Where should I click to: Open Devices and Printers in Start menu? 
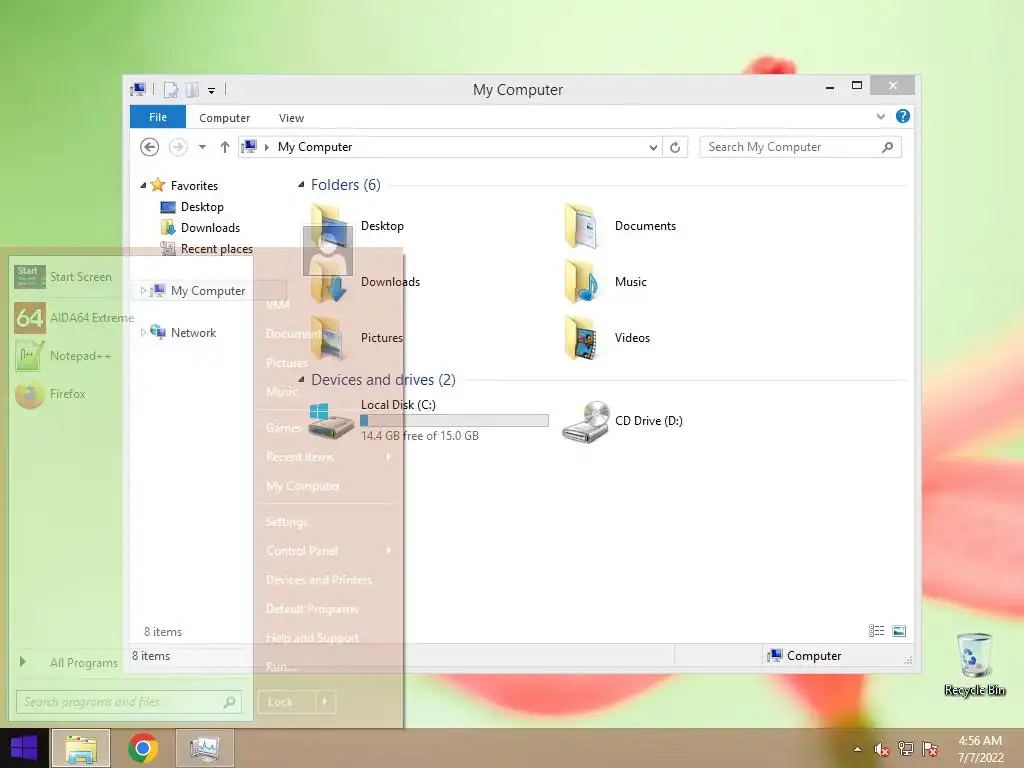pyautogui.click(x=328, y=580)
